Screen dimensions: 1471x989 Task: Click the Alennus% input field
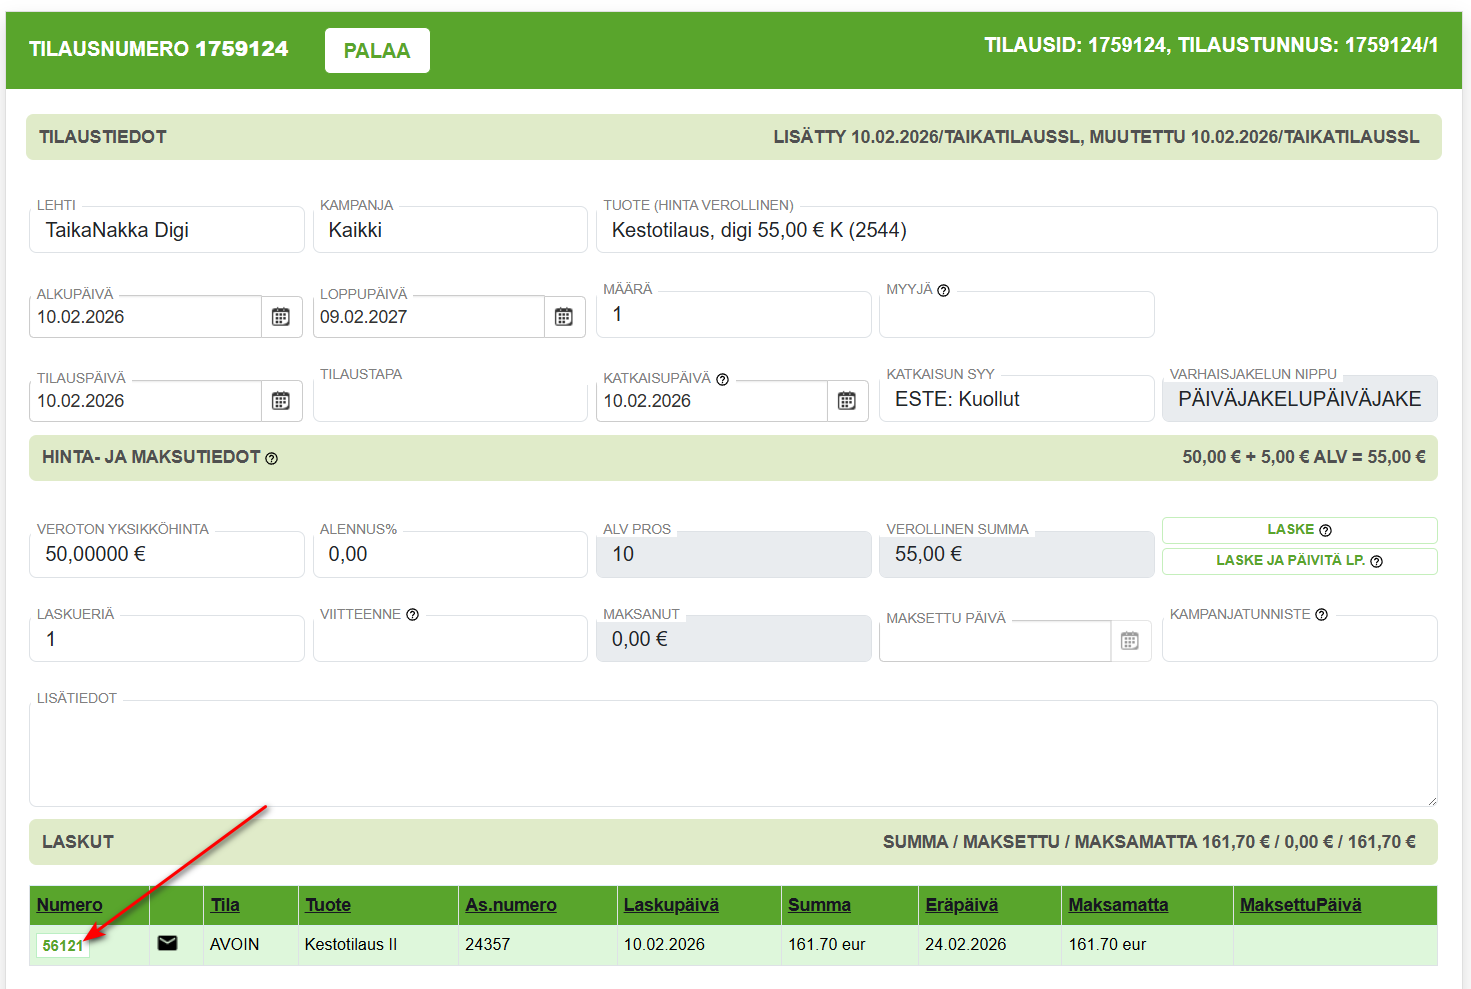pos(450,555)
